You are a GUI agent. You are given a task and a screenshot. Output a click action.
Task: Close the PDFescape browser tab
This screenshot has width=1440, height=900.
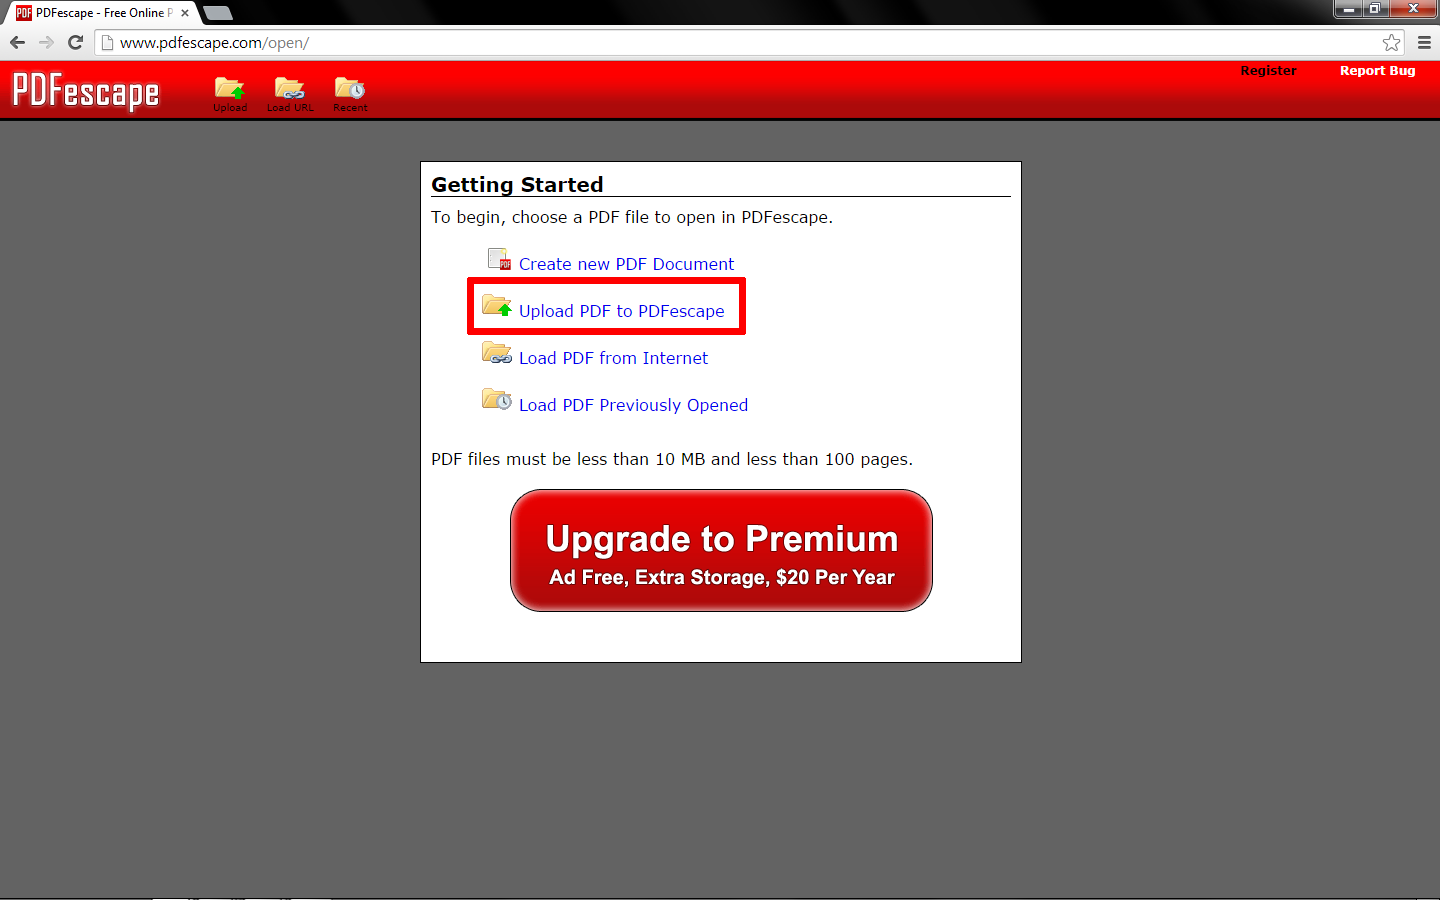coord(185,13)
